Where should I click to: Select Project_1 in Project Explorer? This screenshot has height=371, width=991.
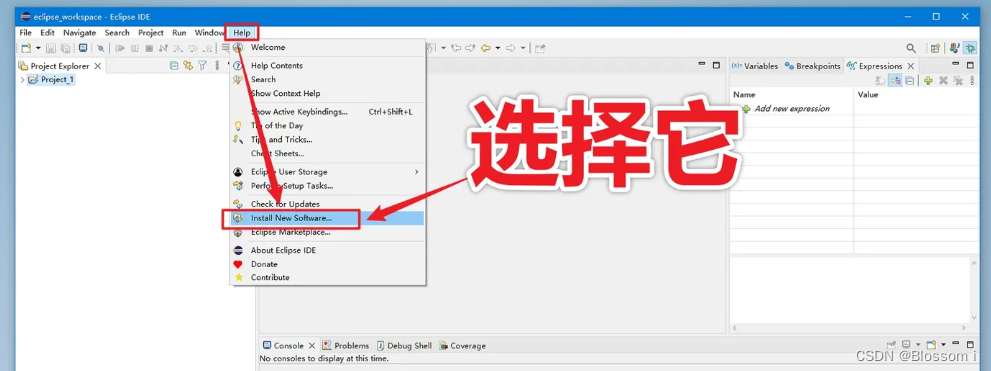coord(58,80)
